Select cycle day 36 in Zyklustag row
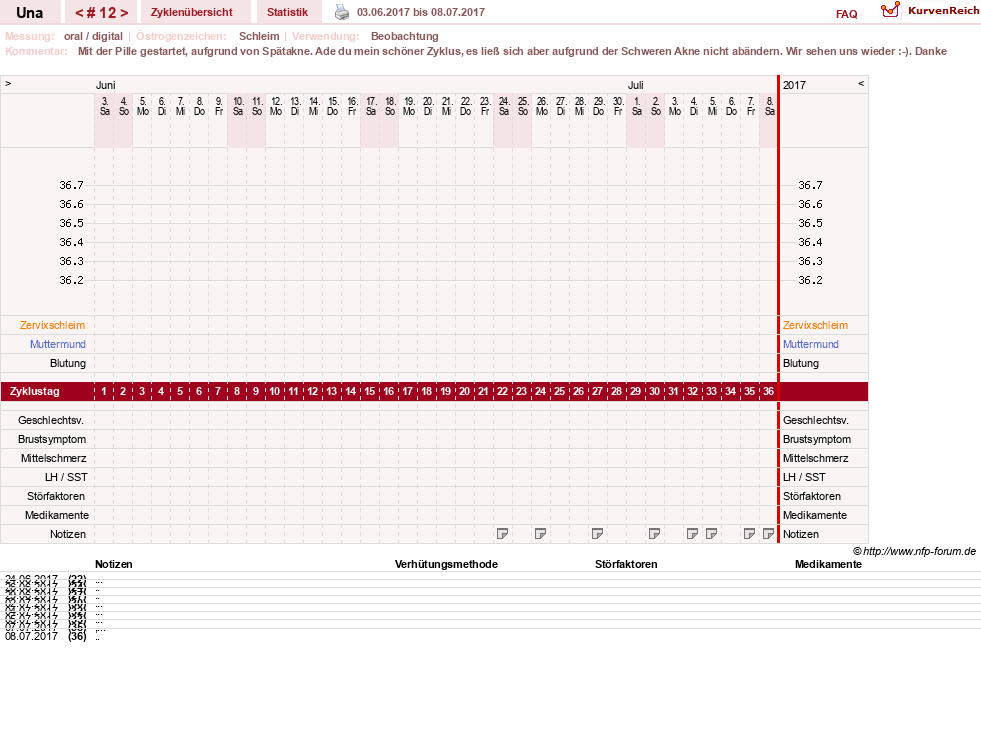Image resolution: width=981 pixels, height=743 pixels. coord(768,392)
